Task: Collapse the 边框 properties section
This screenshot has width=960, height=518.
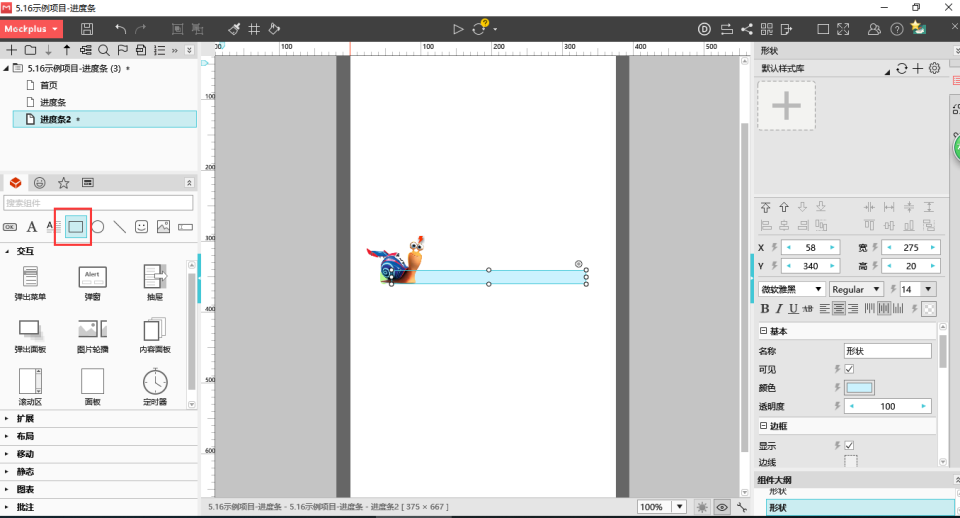Action: 763,426
